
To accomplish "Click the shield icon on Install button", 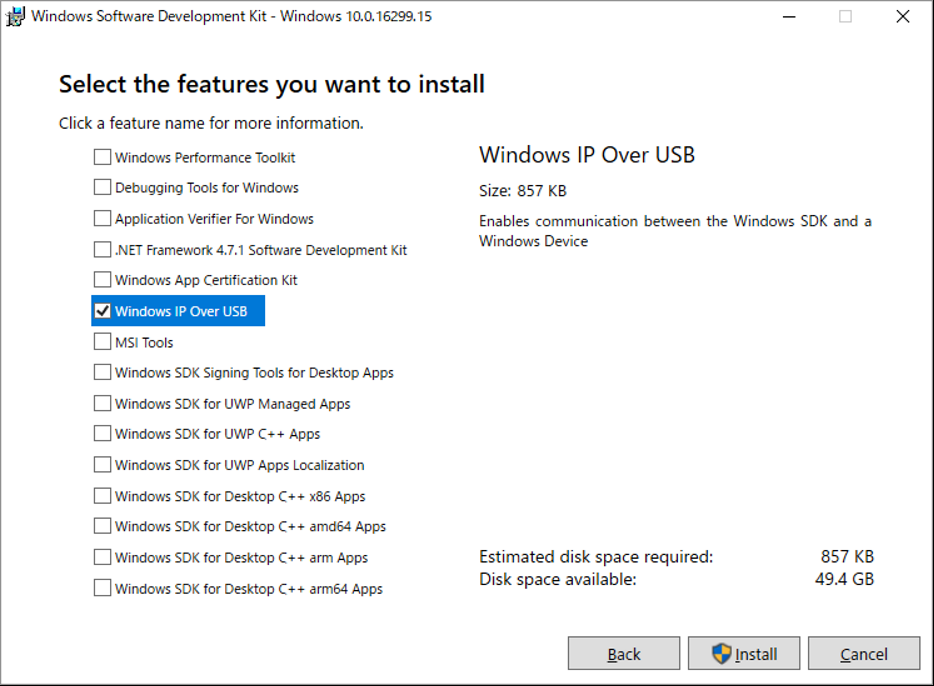I will point(721,654).
